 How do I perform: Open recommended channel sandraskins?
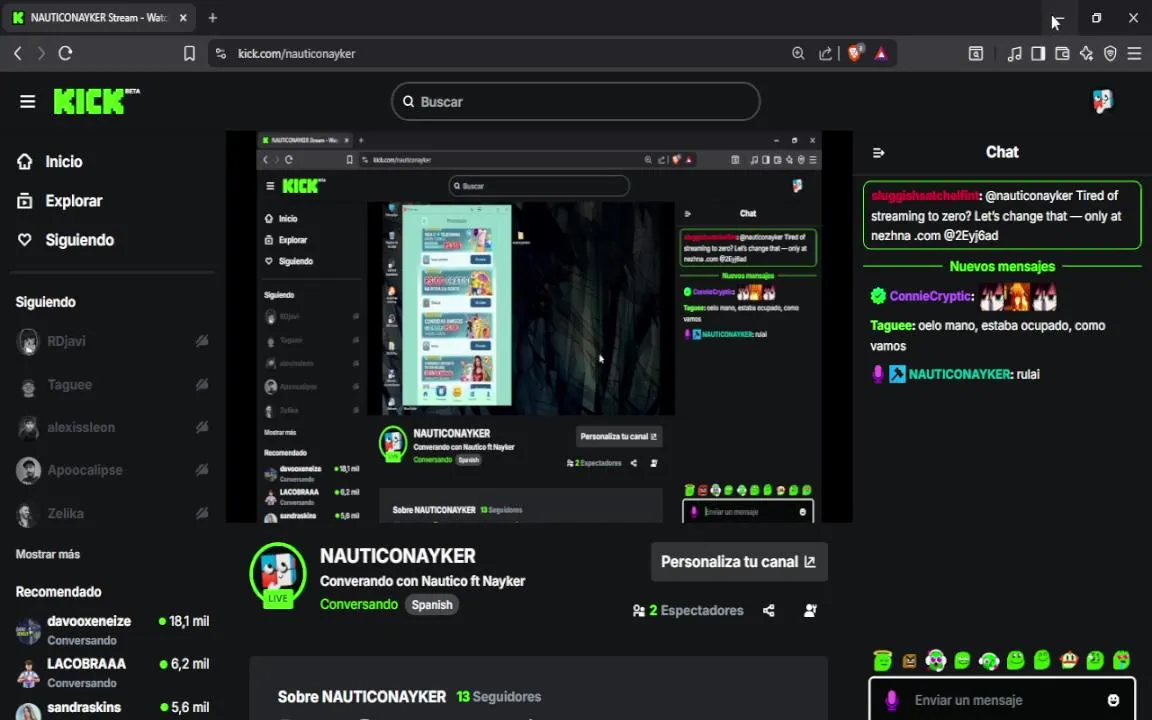(112, 709)
